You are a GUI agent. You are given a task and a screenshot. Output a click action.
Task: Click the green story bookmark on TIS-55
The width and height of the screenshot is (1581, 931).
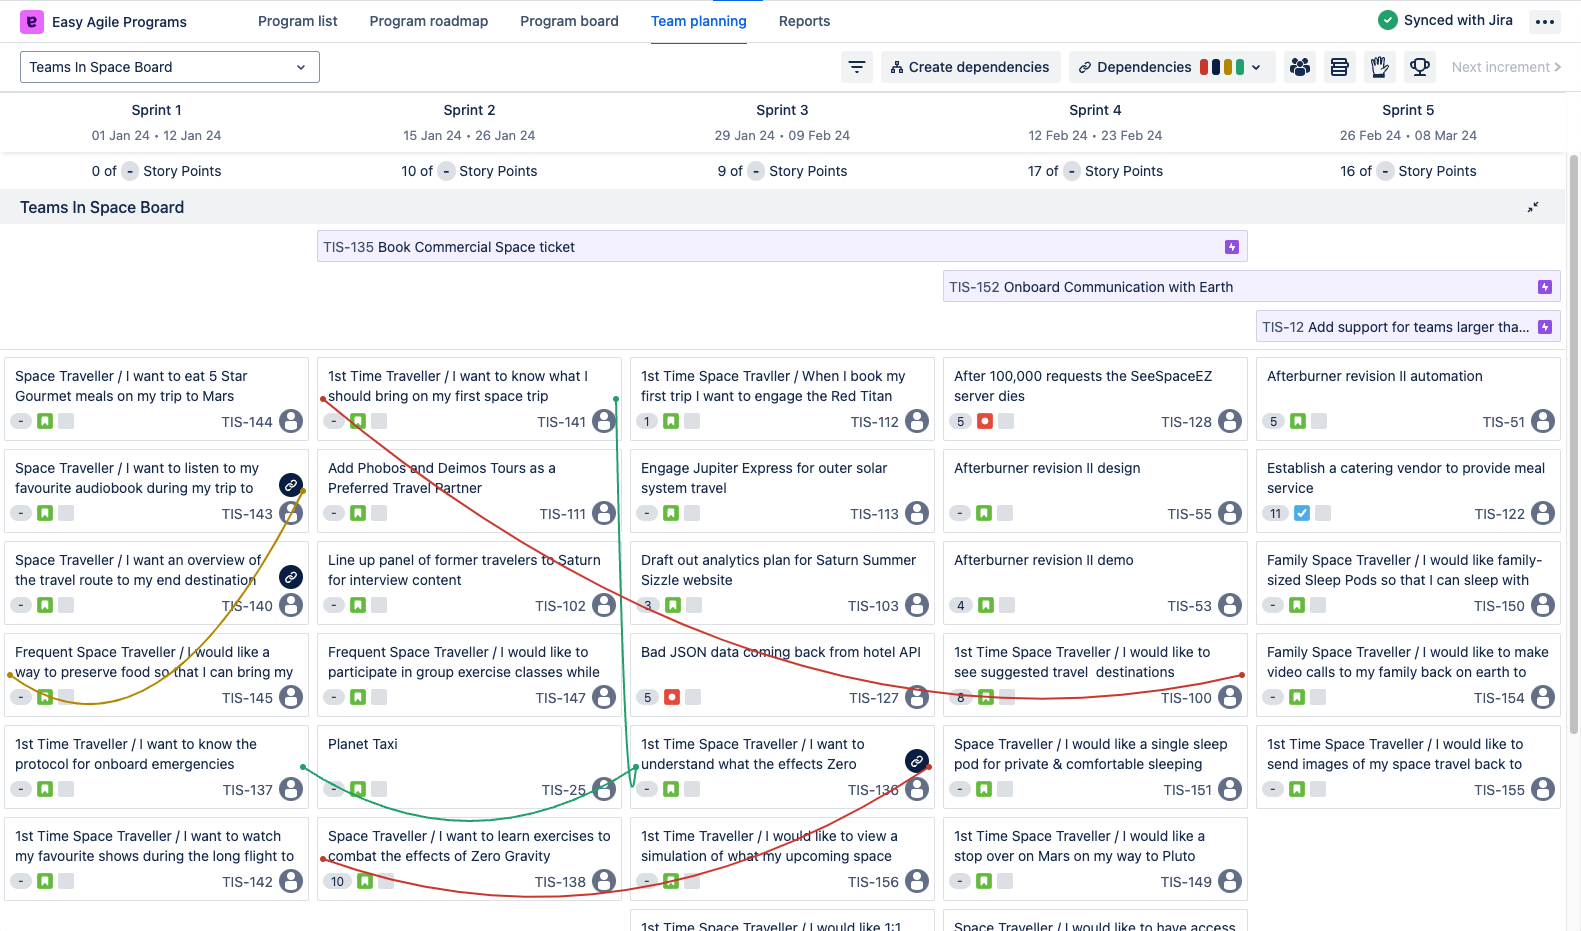(984, 513)
